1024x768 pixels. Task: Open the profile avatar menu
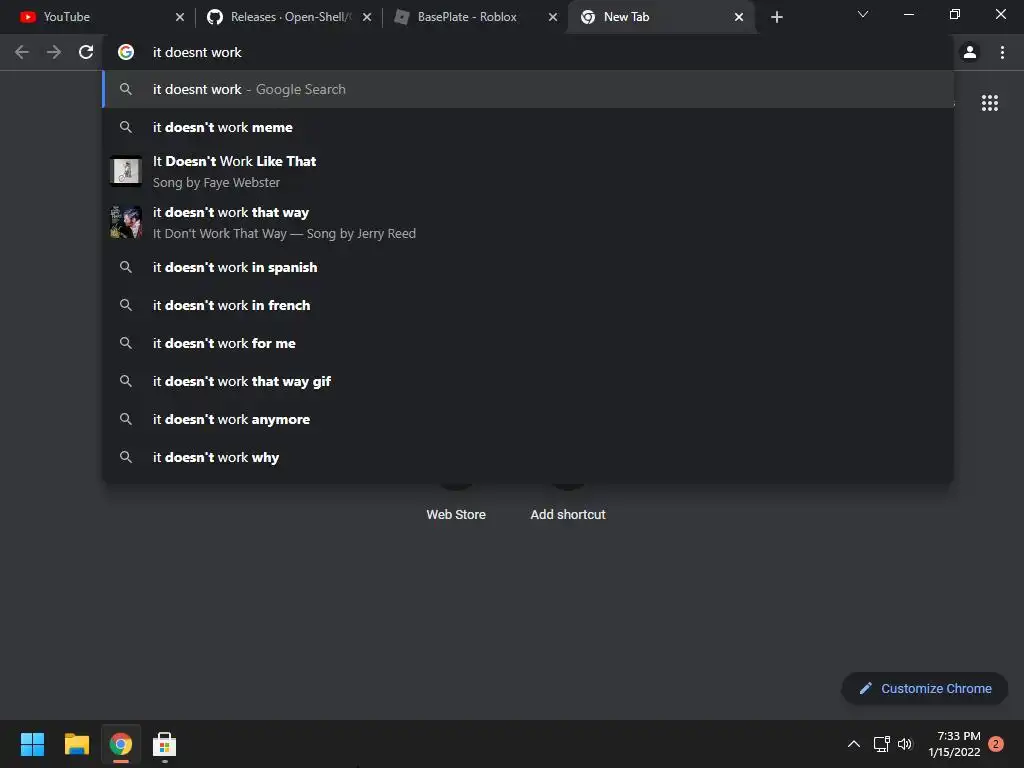tap(970, 52)
